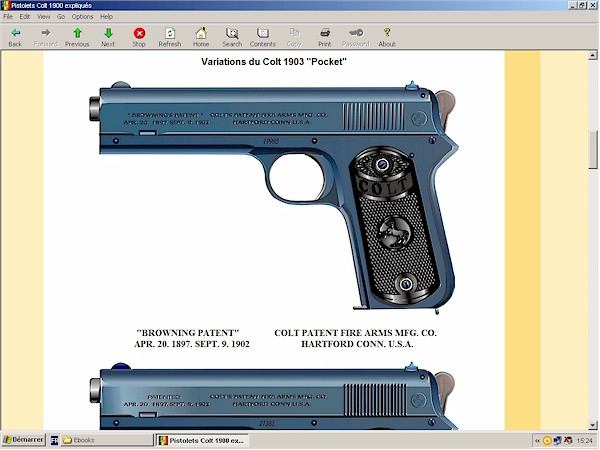Click the first Colt pistol illustration
The height and width of the screenshot is (450, 600).
tap(274, 197)
